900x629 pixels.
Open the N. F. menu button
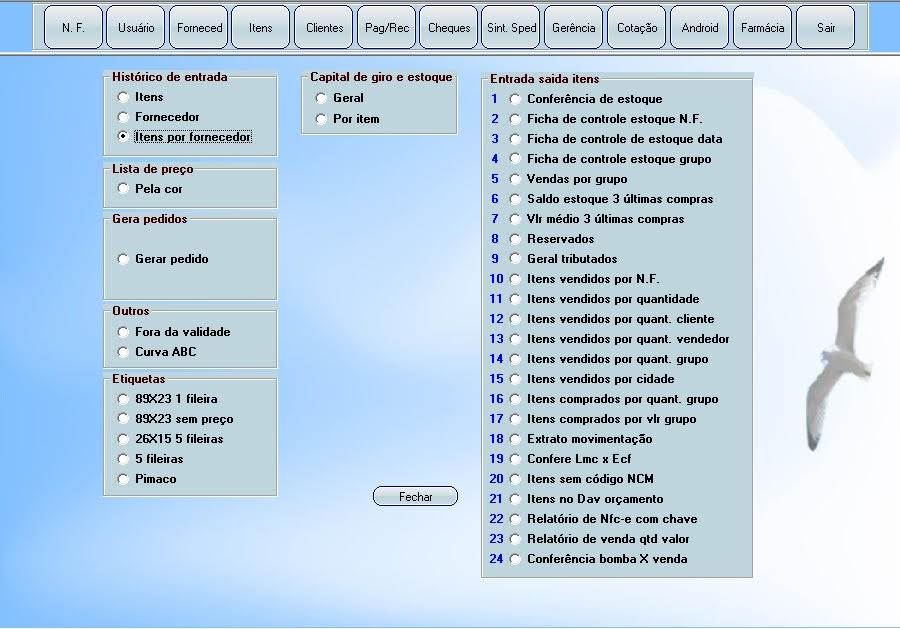point(73,28)
